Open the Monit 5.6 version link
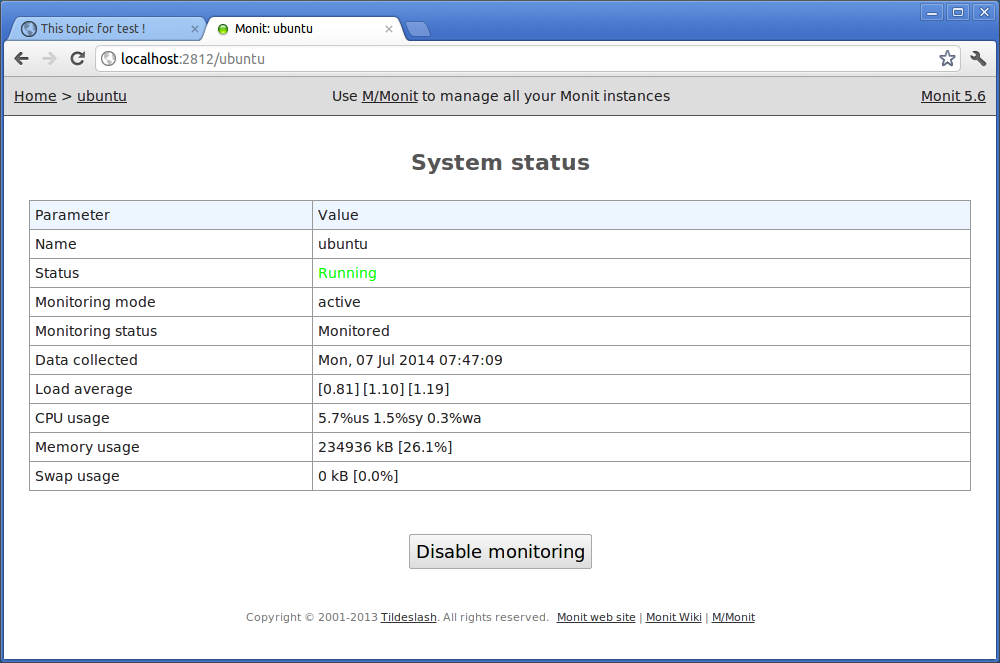Image resolution: width=1000 pixels, height=663 pixels. click(x=953, y=96)
